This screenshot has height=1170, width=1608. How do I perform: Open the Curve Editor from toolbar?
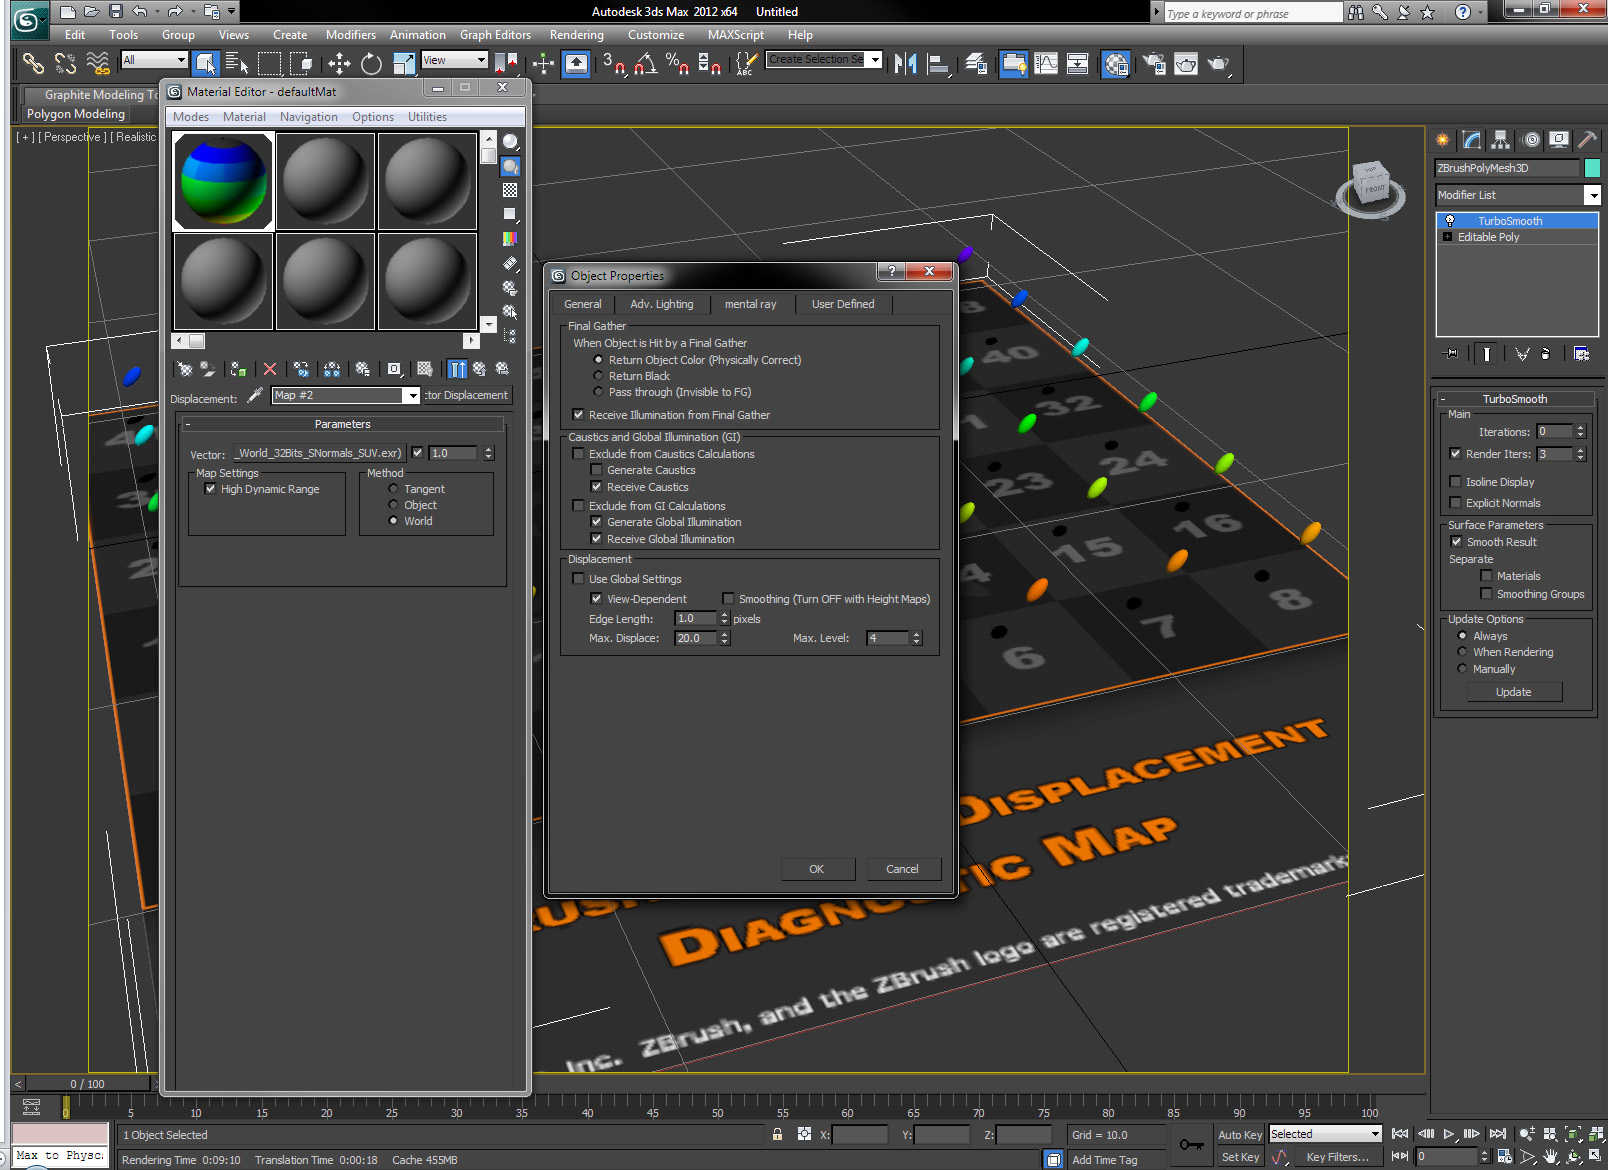click(x=1046, y=64)
